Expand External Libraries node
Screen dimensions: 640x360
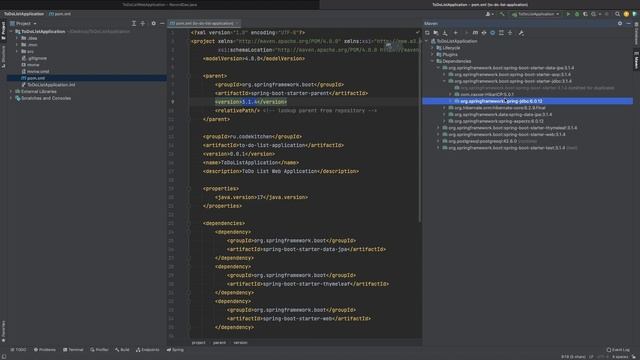click(11, 91)
